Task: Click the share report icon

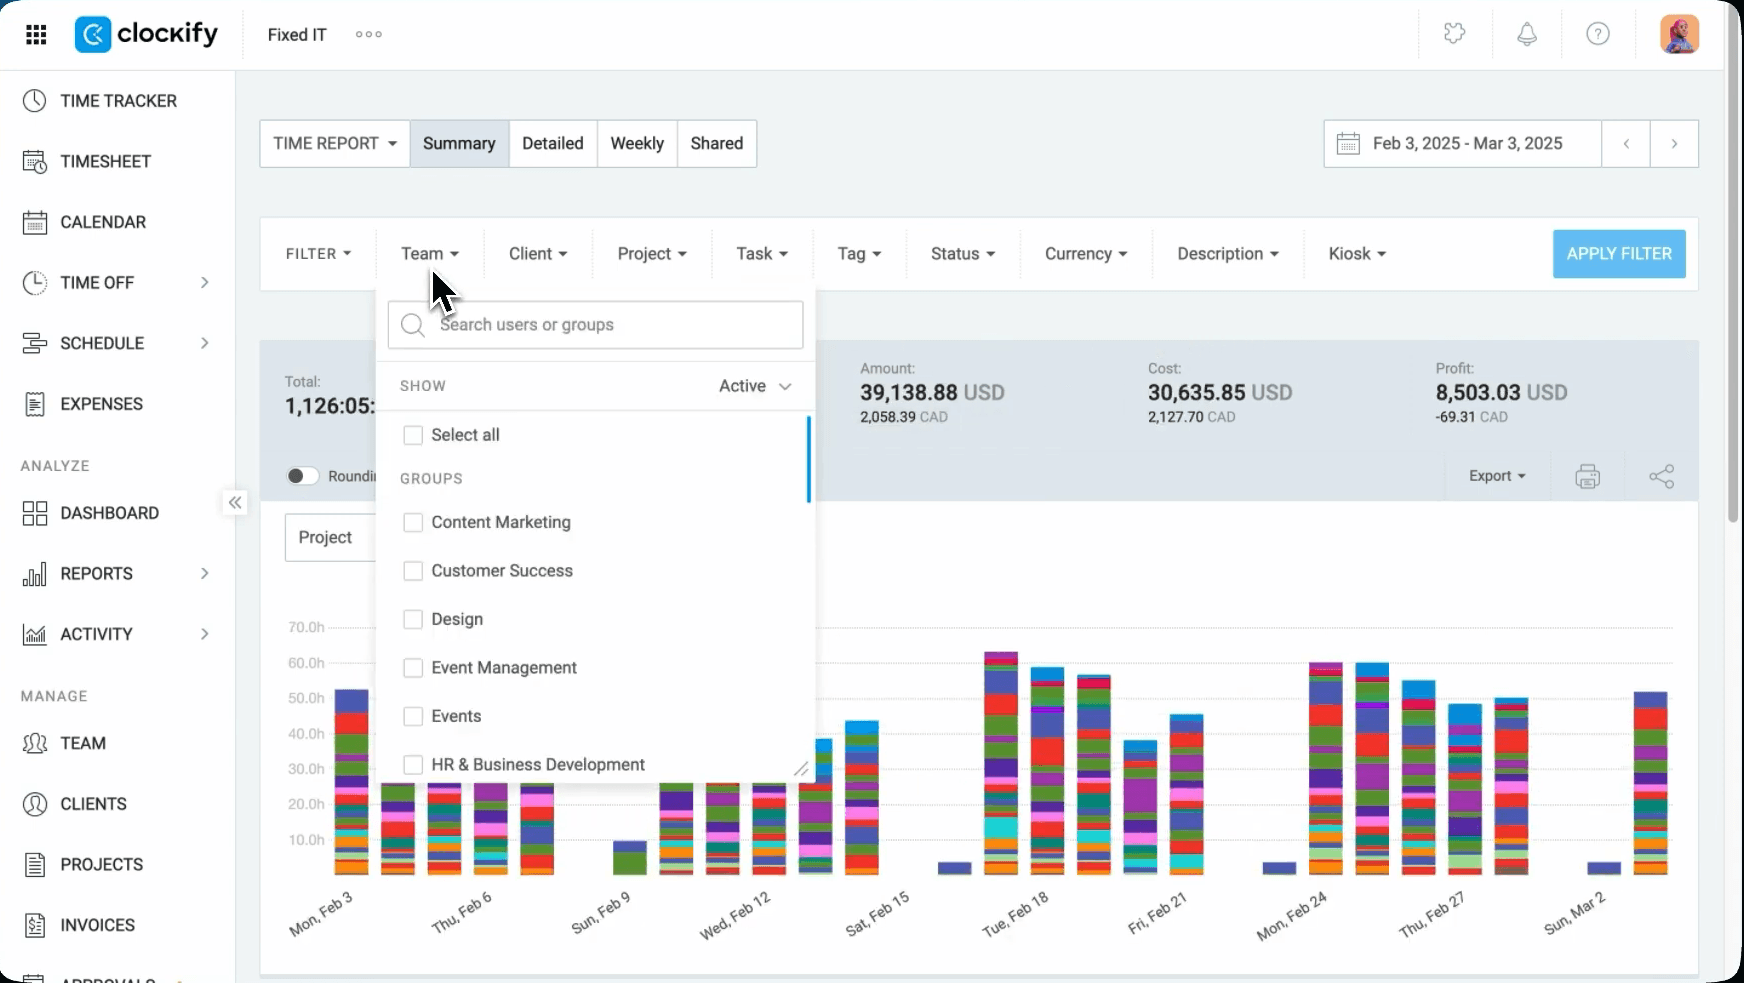Action: pos(1661,476)
